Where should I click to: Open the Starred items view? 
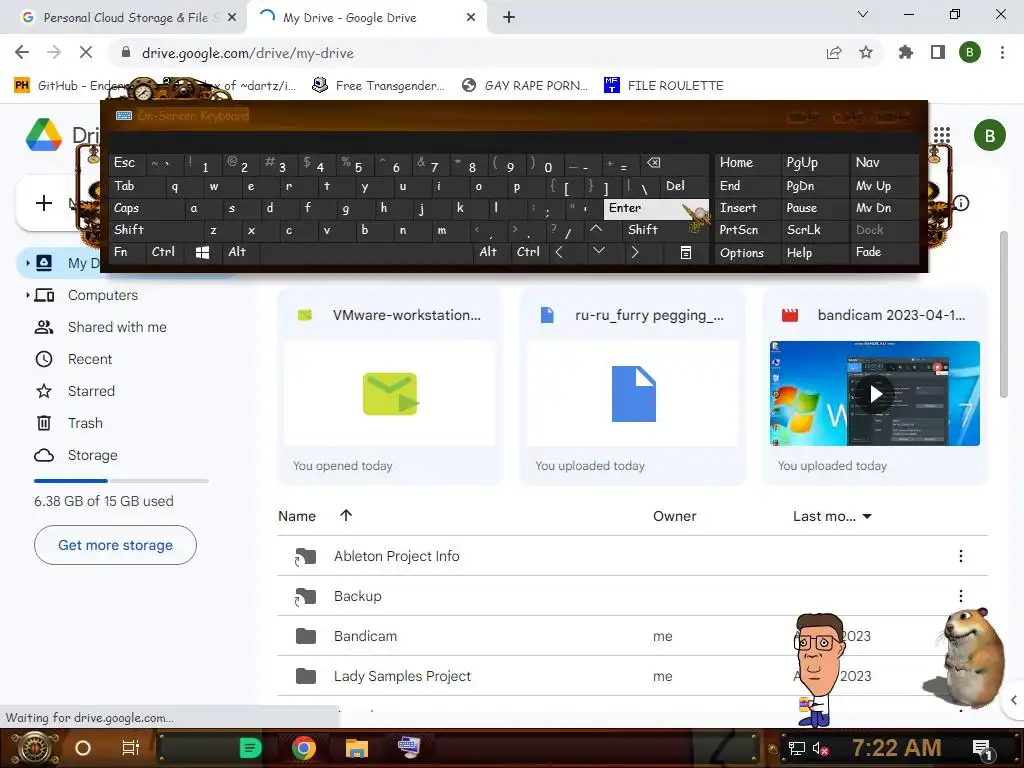click(x=91, y=391)
